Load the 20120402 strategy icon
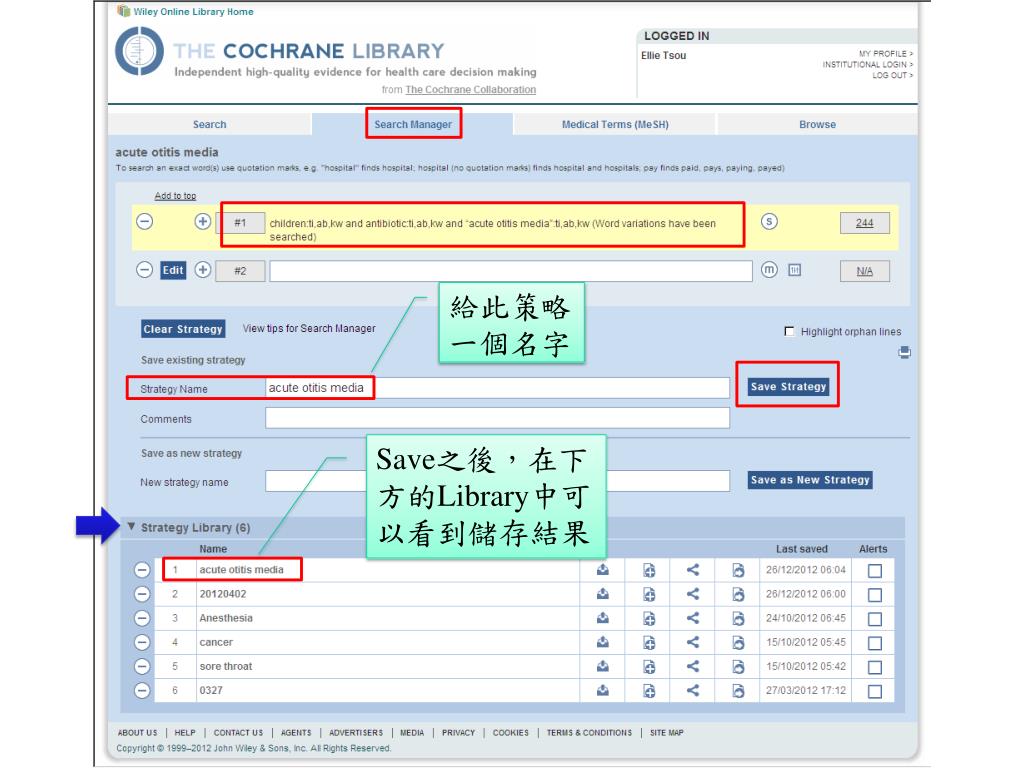This screenshot has width=1024, height=768. pos(603,594)
